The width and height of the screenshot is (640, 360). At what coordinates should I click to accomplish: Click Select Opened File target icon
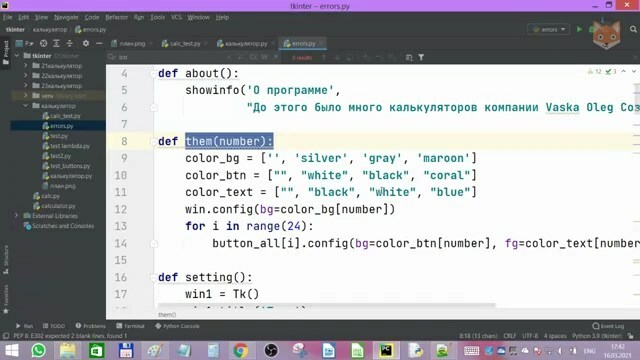click(x=43, y=43)
